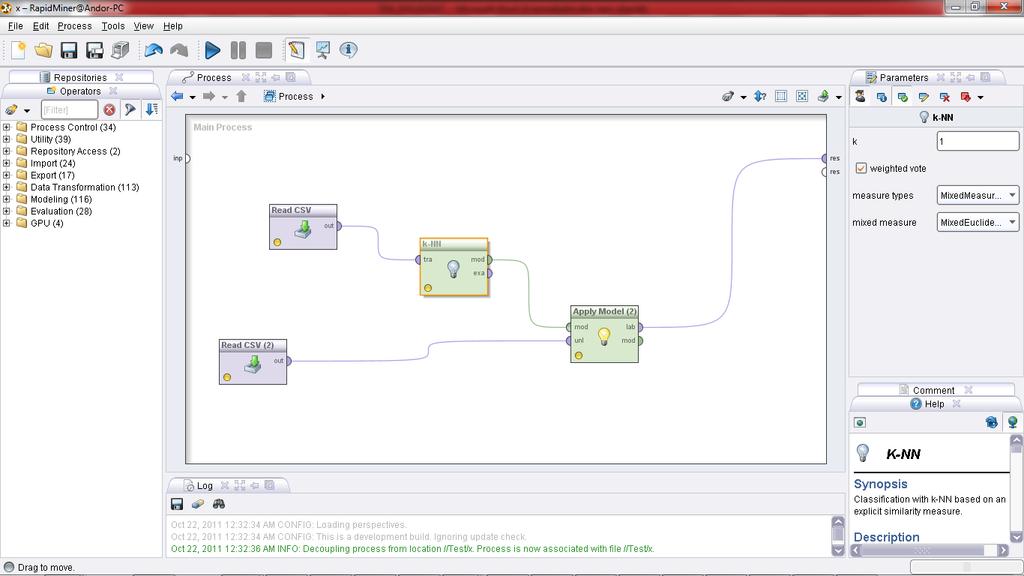Click the operator Filter text field

pyautogui.click(x=69, y=110)
